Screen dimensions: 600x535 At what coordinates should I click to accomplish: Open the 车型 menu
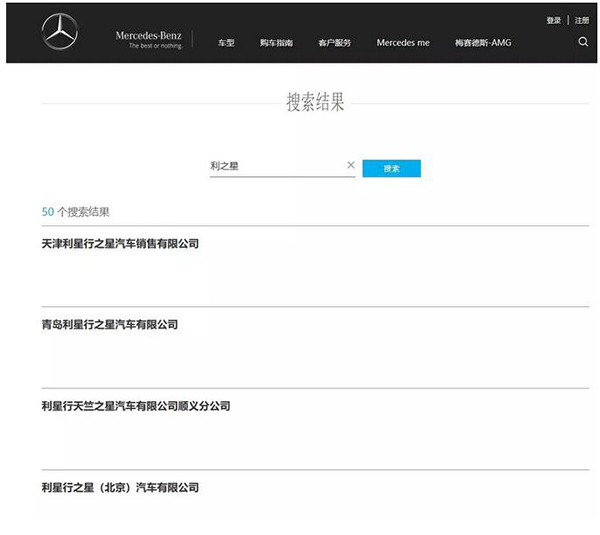pyautogui.click(x=225, y=43)
